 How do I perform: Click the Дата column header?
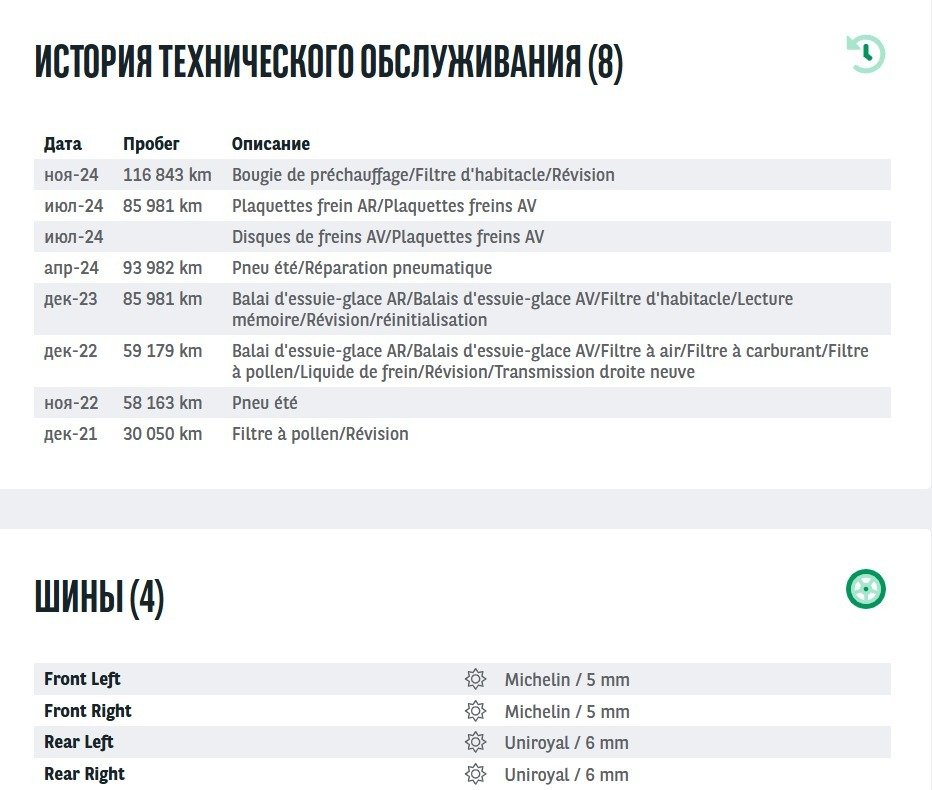pyautogui.click(x=63, y=144)
